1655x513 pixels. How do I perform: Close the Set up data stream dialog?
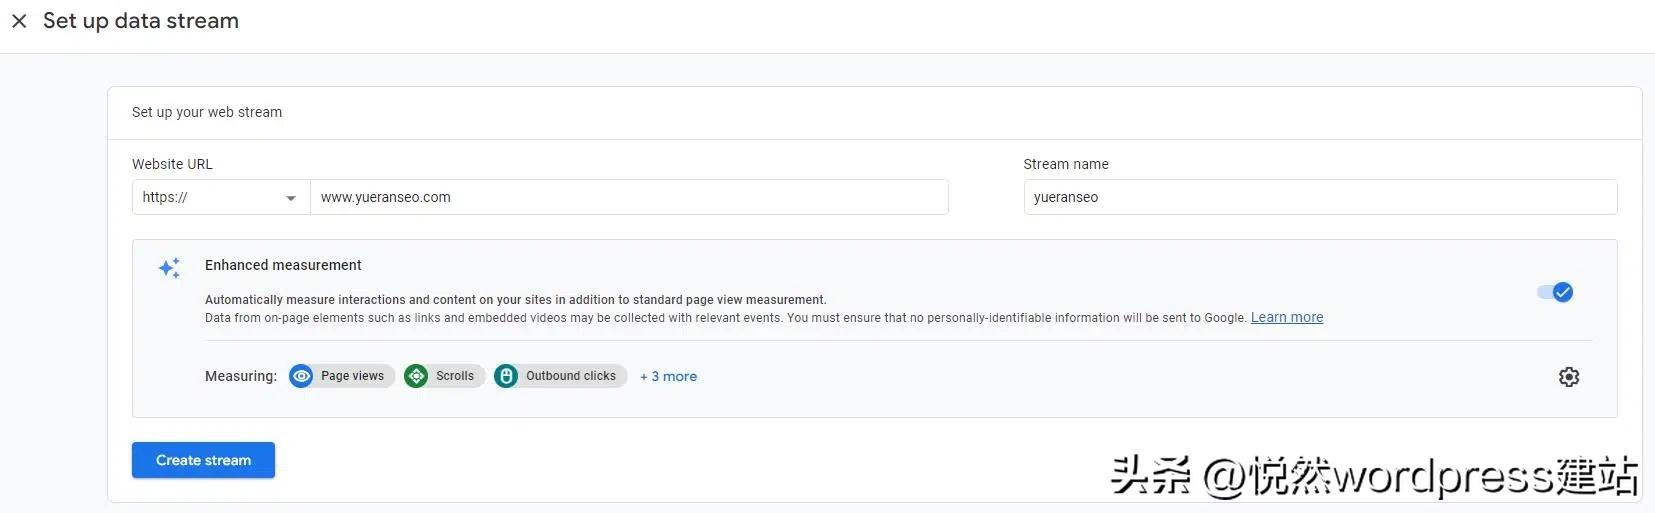point(19,21)
